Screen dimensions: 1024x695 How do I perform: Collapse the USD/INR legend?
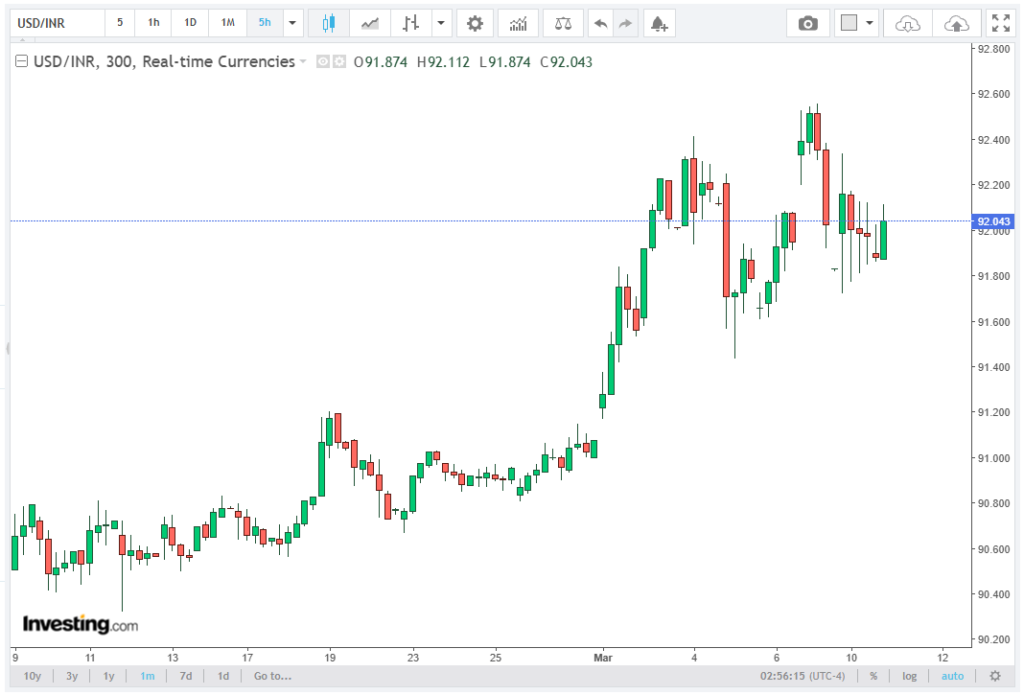[21, 62]
